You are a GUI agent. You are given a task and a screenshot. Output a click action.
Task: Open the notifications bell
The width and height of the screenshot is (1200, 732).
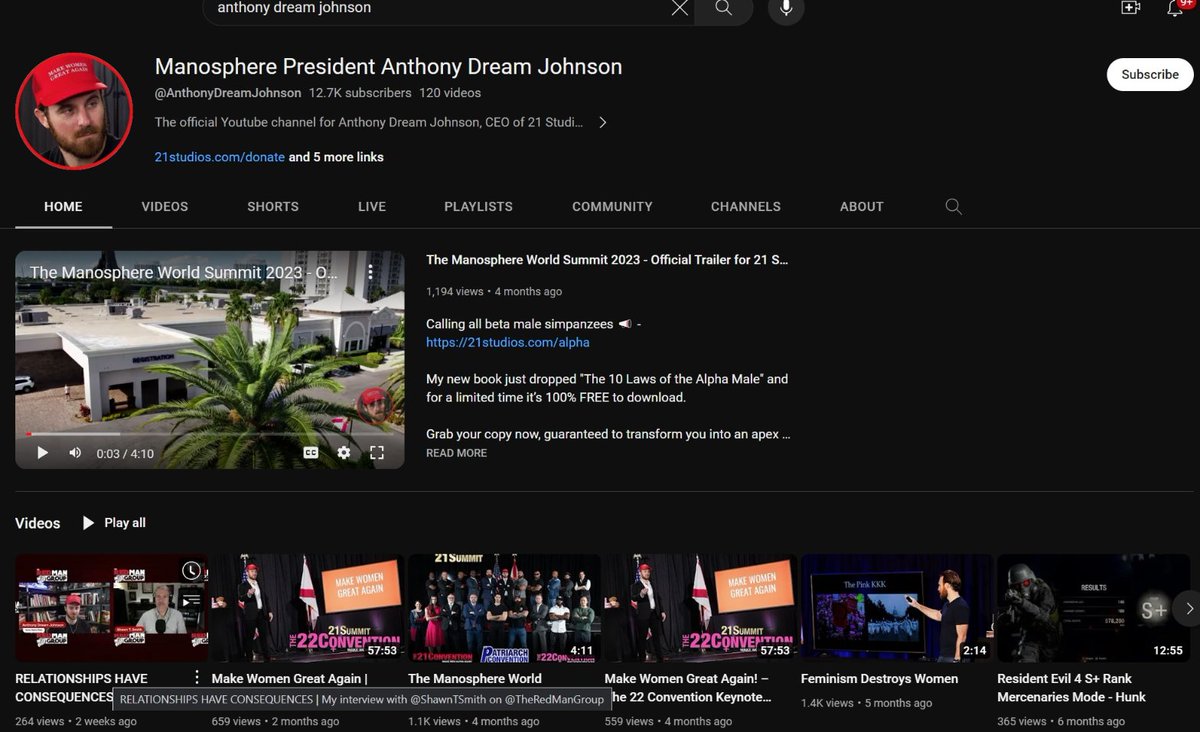(1175, 7)
